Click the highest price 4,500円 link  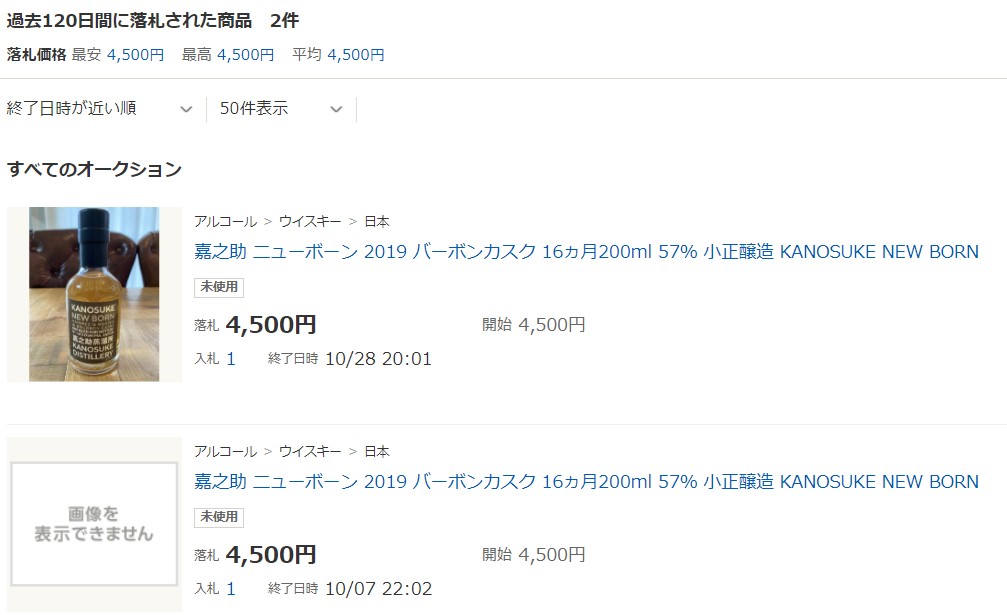(x=245, y=55)
